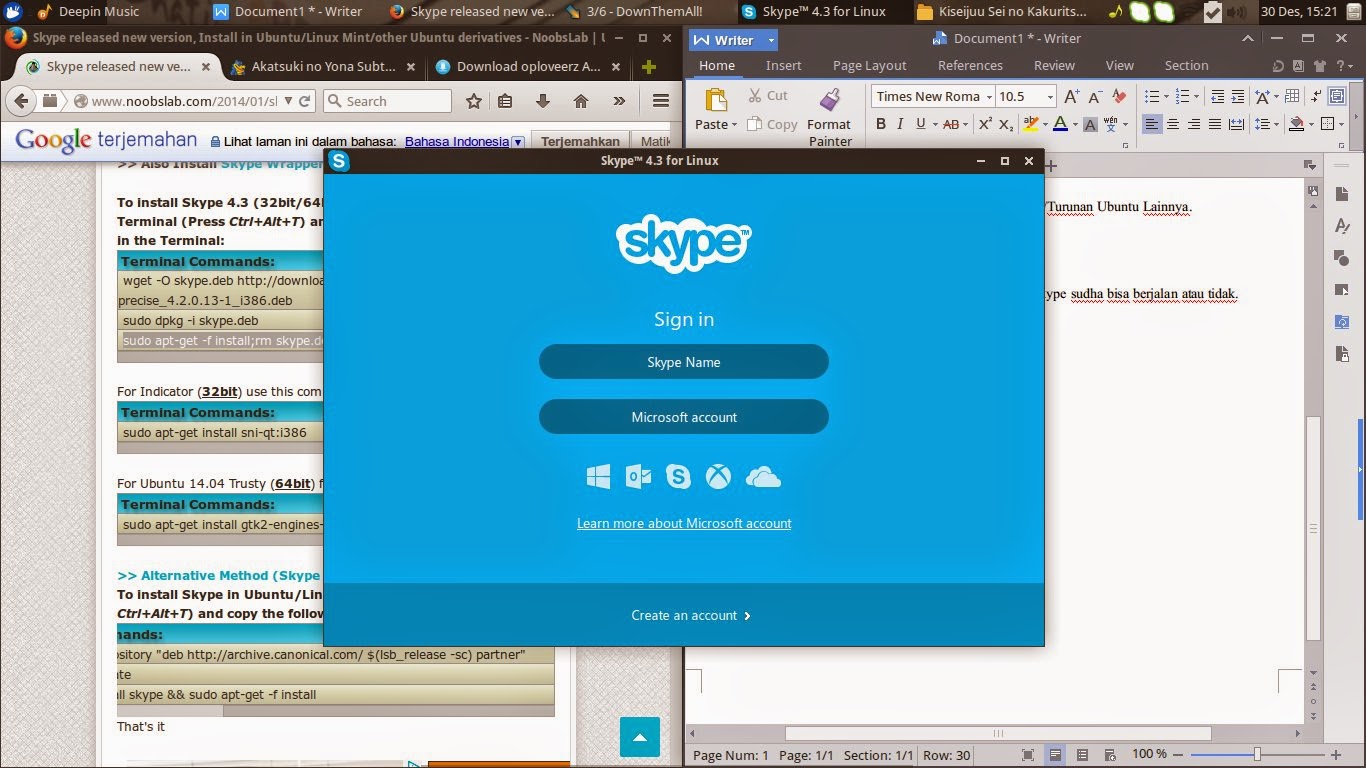Click Bahasa Indonesia link on translate bar
This screenshot has height=768, width=1366.
456,142
